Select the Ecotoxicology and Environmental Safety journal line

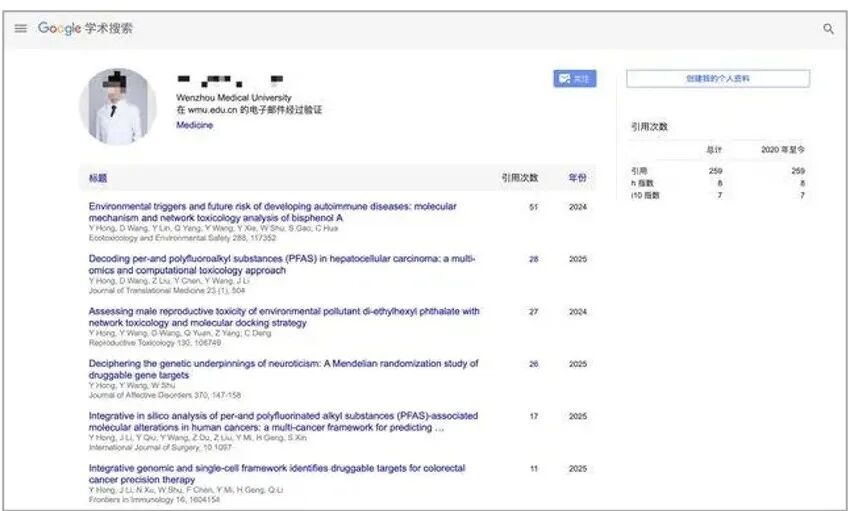(182, 238)
